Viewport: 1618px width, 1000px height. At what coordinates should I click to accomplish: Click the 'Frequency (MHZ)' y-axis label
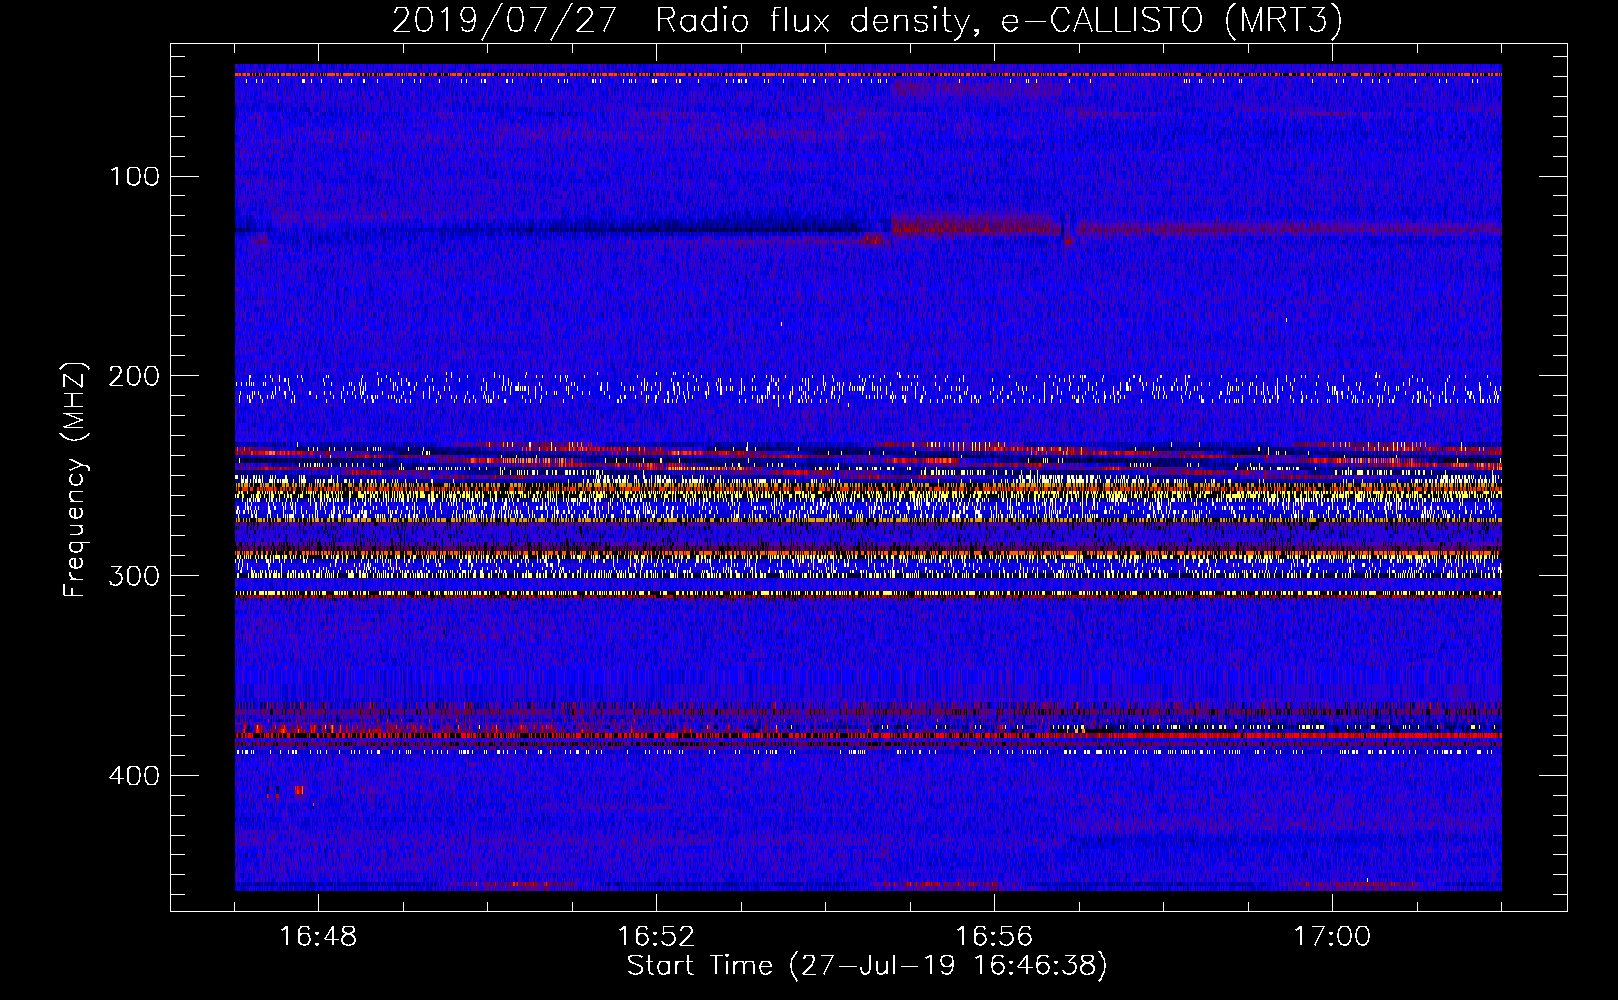(75, 479)
